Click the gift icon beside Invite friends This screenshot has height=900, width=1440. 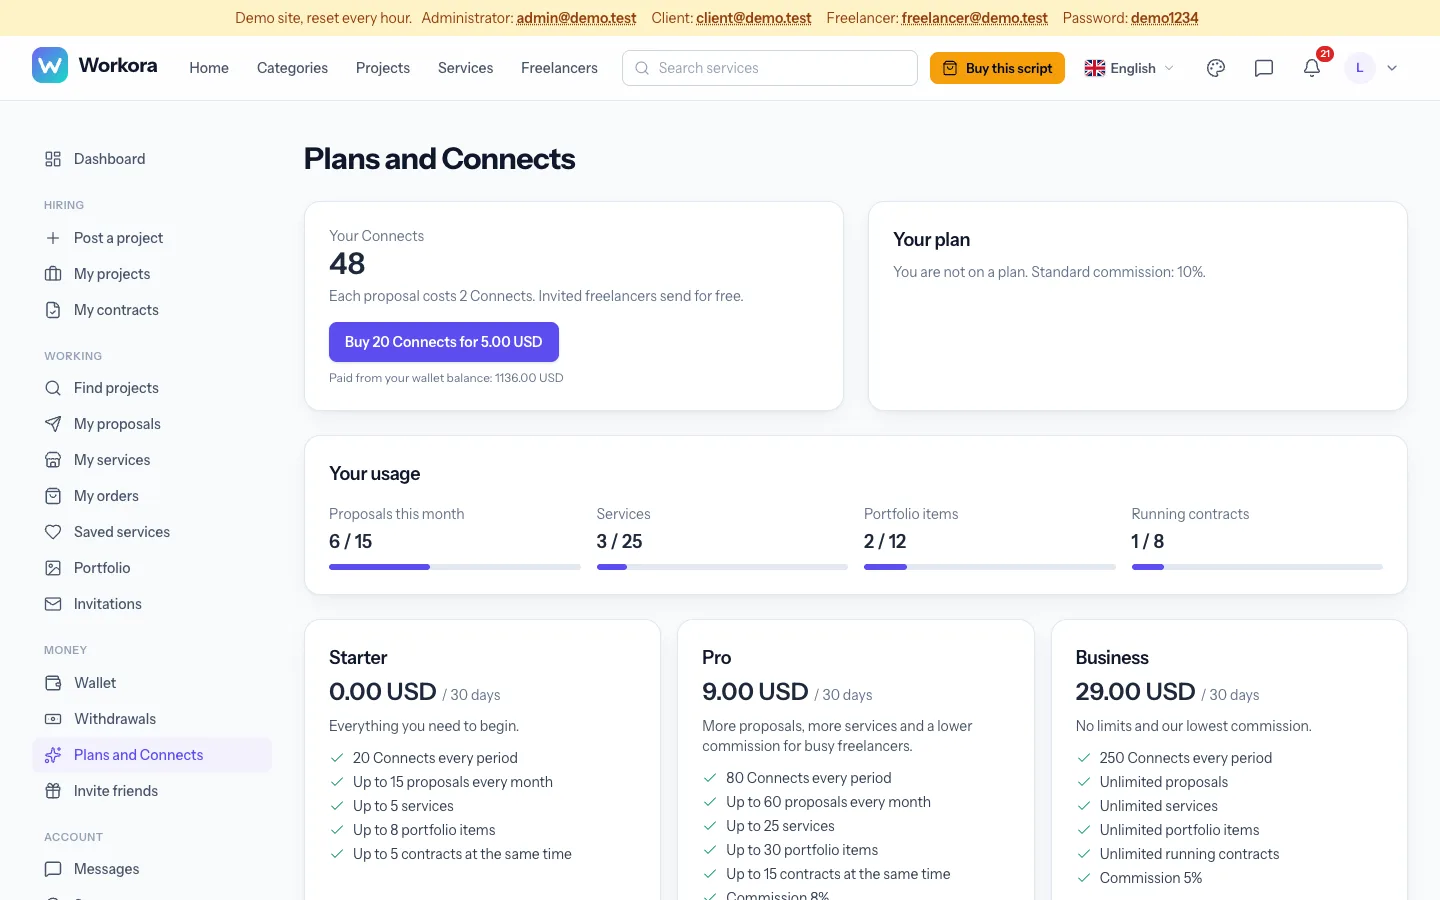tap(53, 791)
